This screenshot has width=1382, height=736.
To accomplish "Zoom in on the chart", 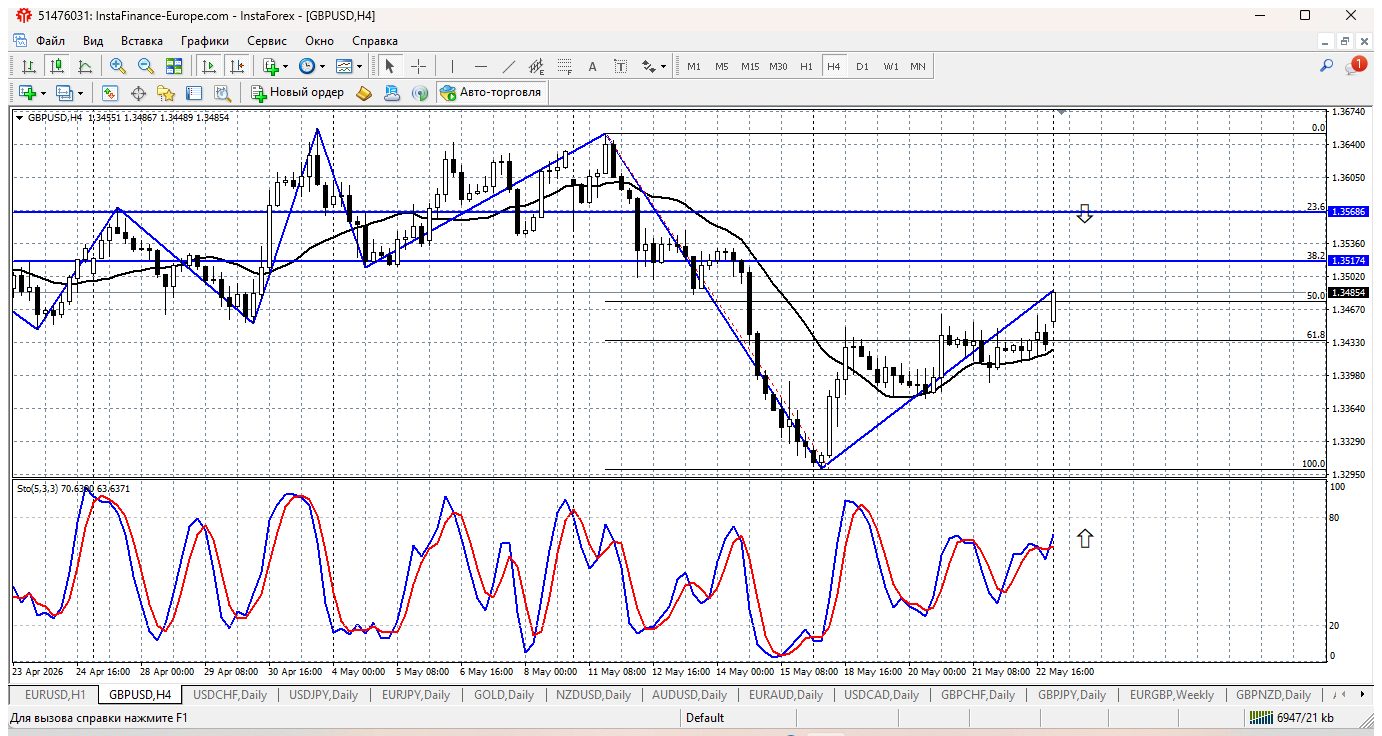I will 118,66.
